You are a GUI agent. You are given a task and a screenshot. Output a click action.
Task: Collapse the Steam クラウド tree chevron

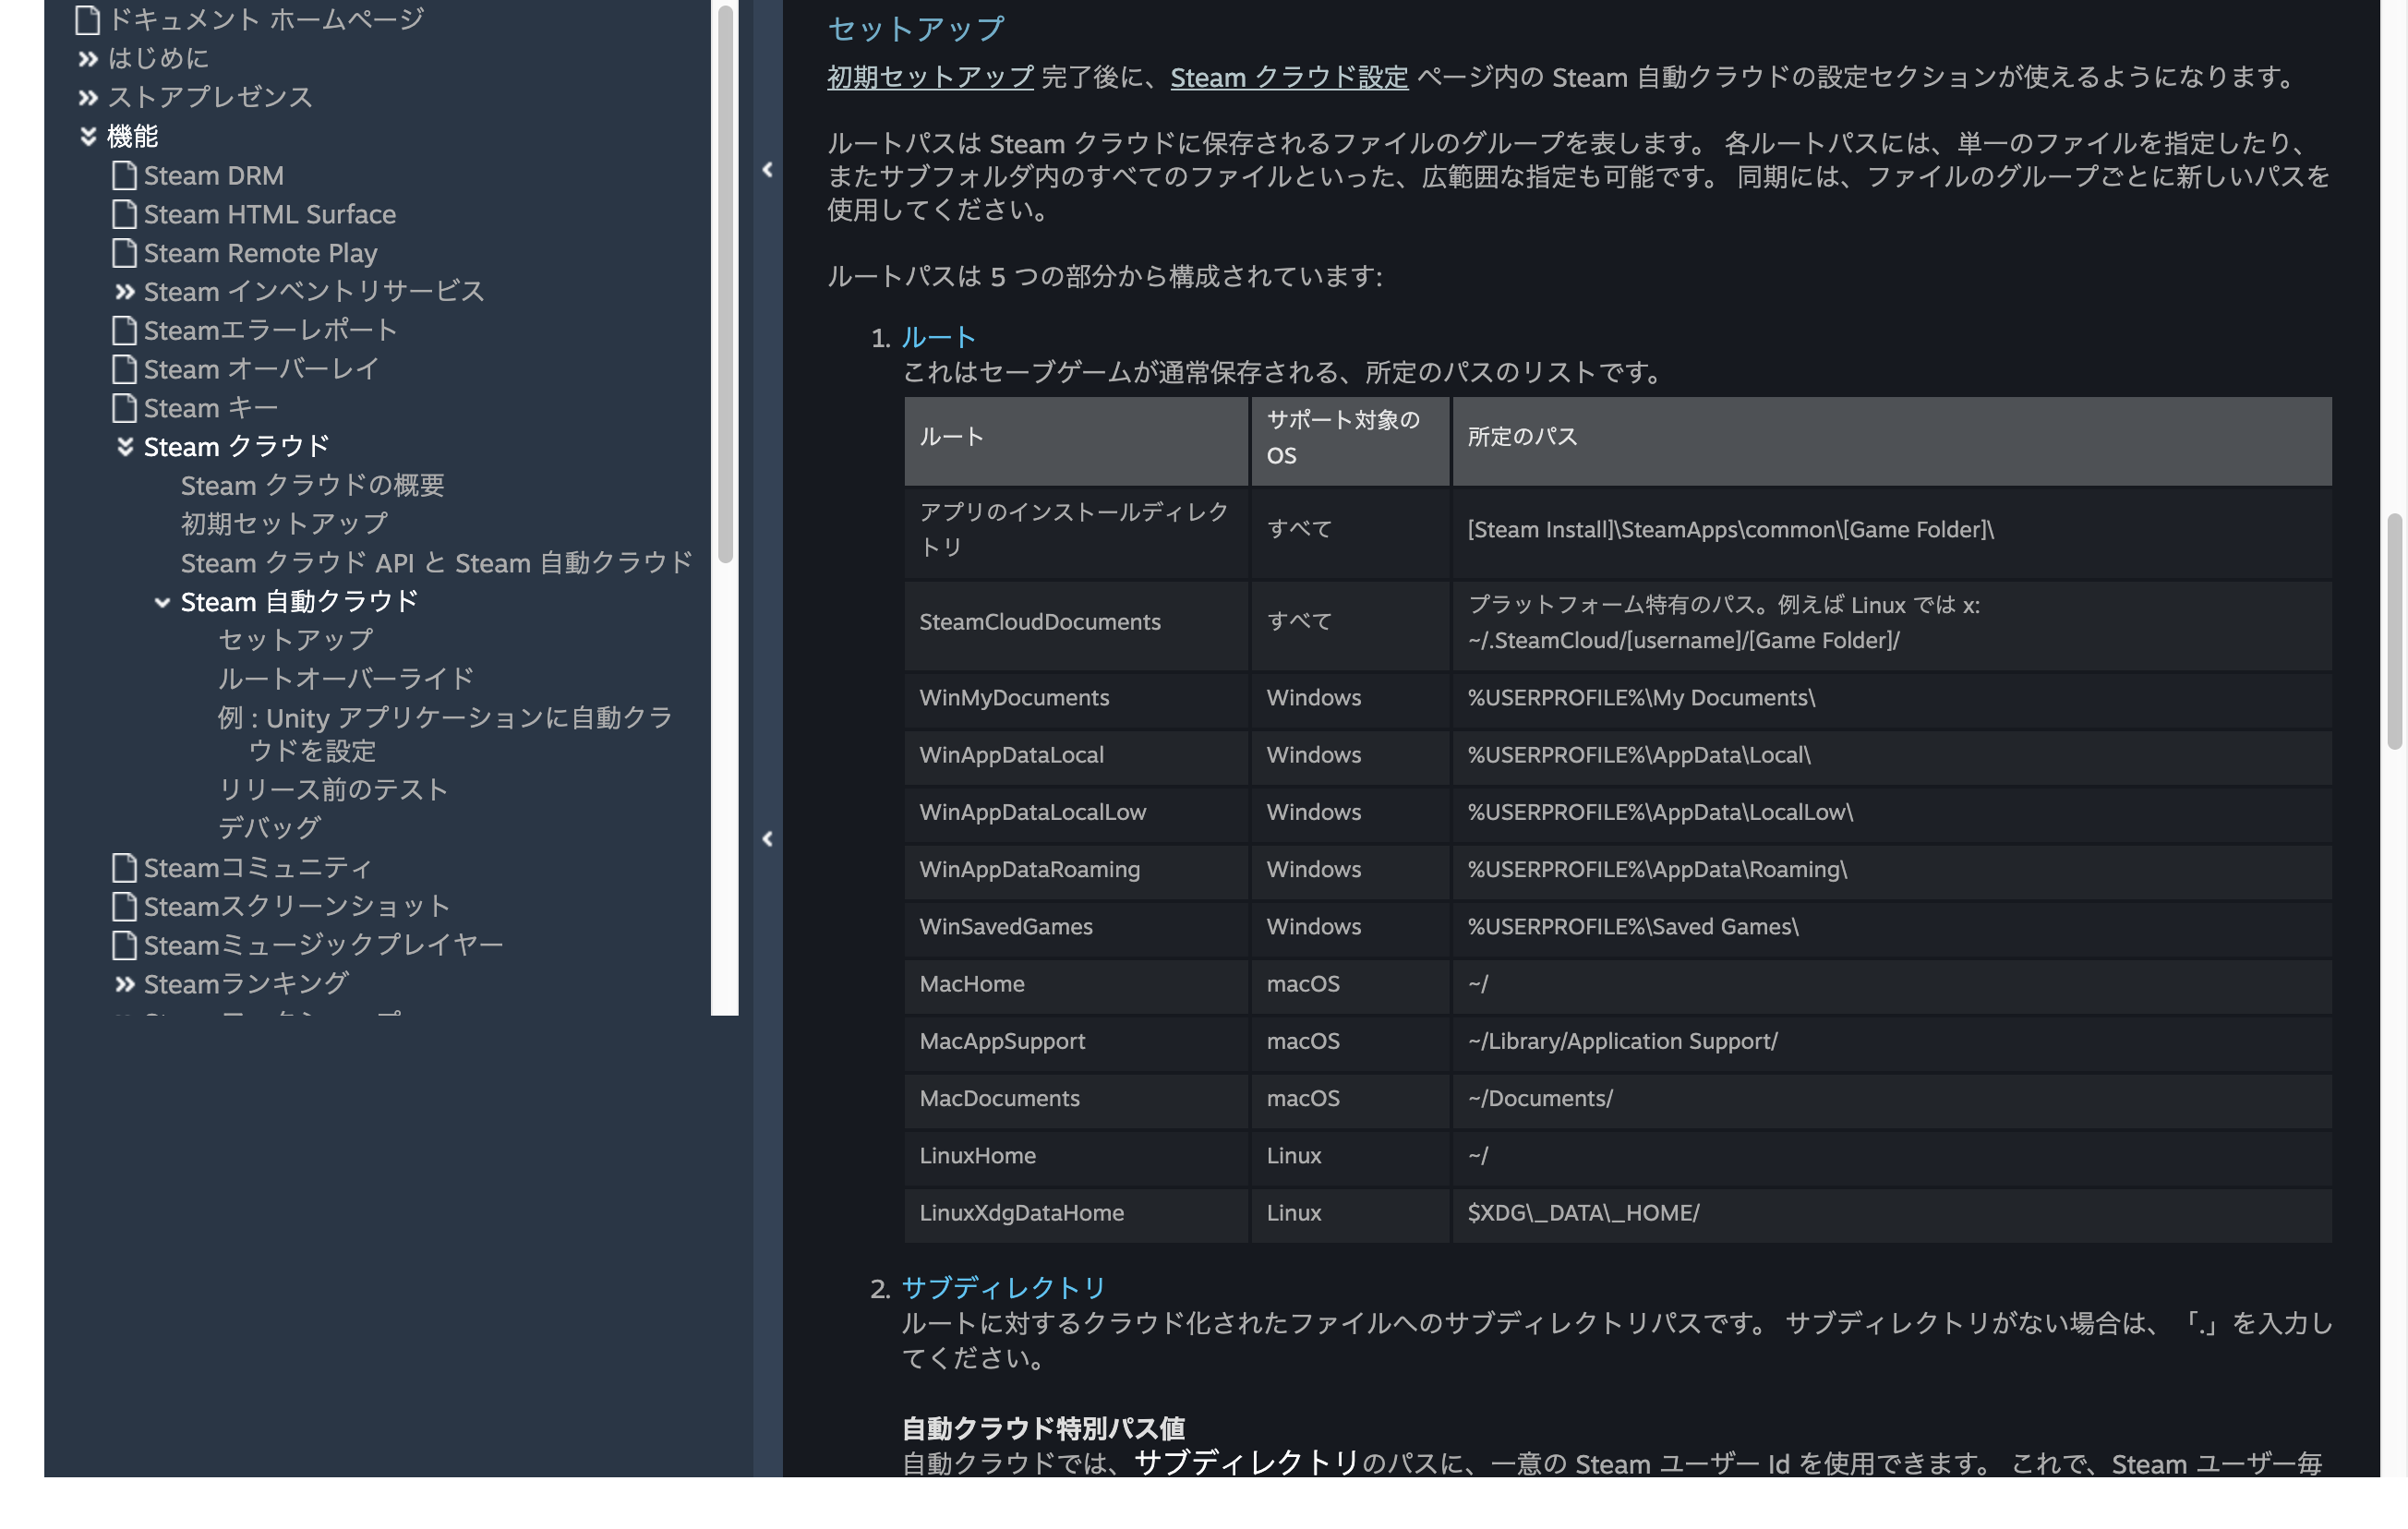125,447
